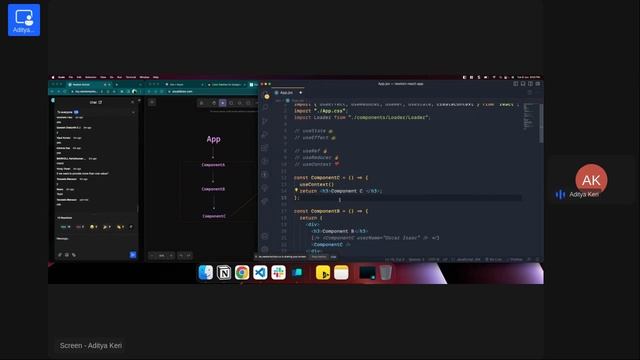This screenshot has width=640, height=360.
Task: Select the highlighted selection tool in the diagram toolbar
Action: pyautogui.click(x=222, y=103)
